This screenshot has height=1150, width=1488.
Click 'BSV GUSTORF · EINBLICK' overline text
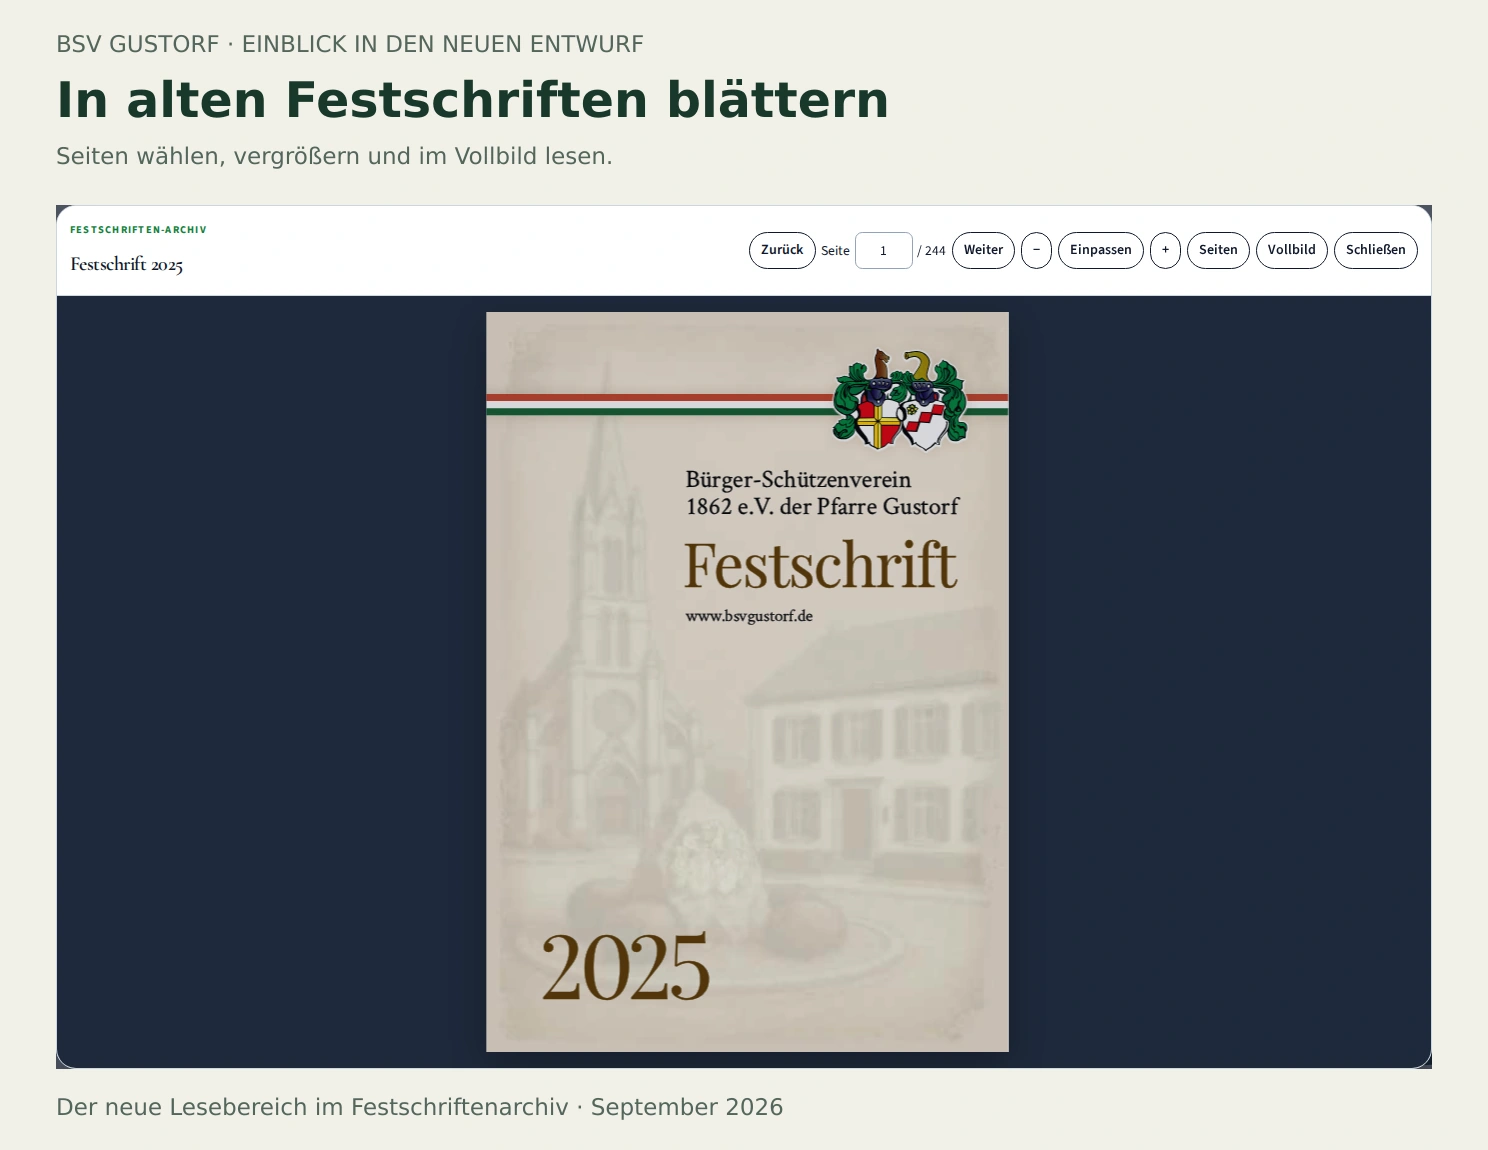pyautogui.click(x=350, y=44)
